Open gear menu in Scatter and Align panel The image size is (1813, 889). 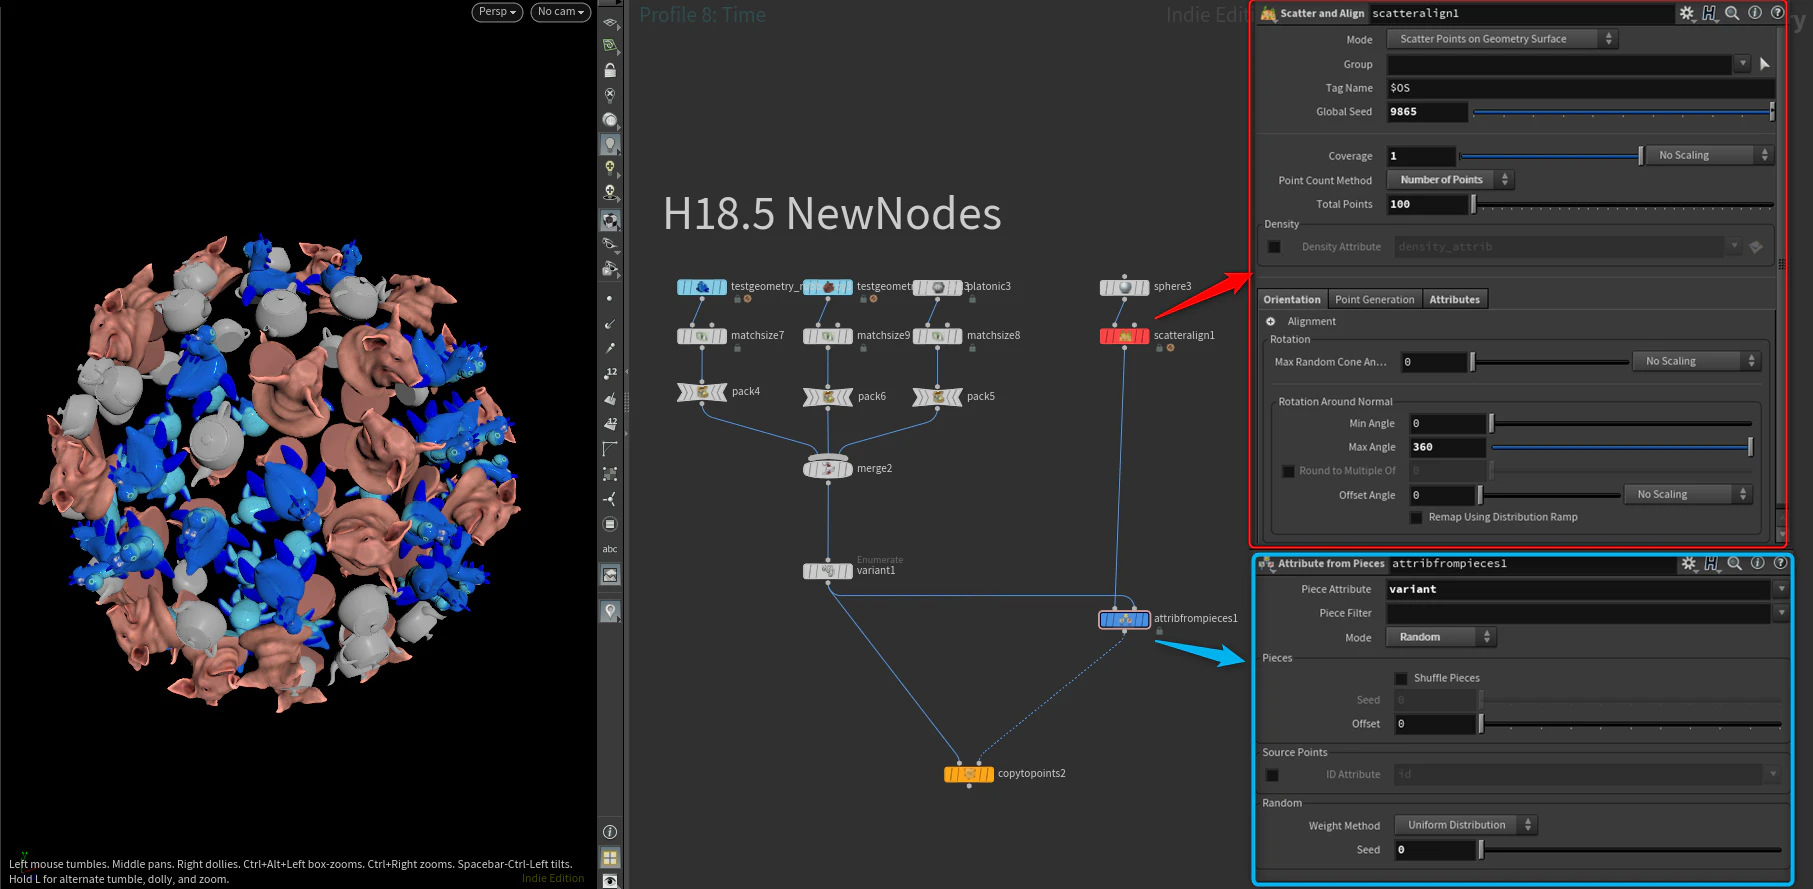1687,13
